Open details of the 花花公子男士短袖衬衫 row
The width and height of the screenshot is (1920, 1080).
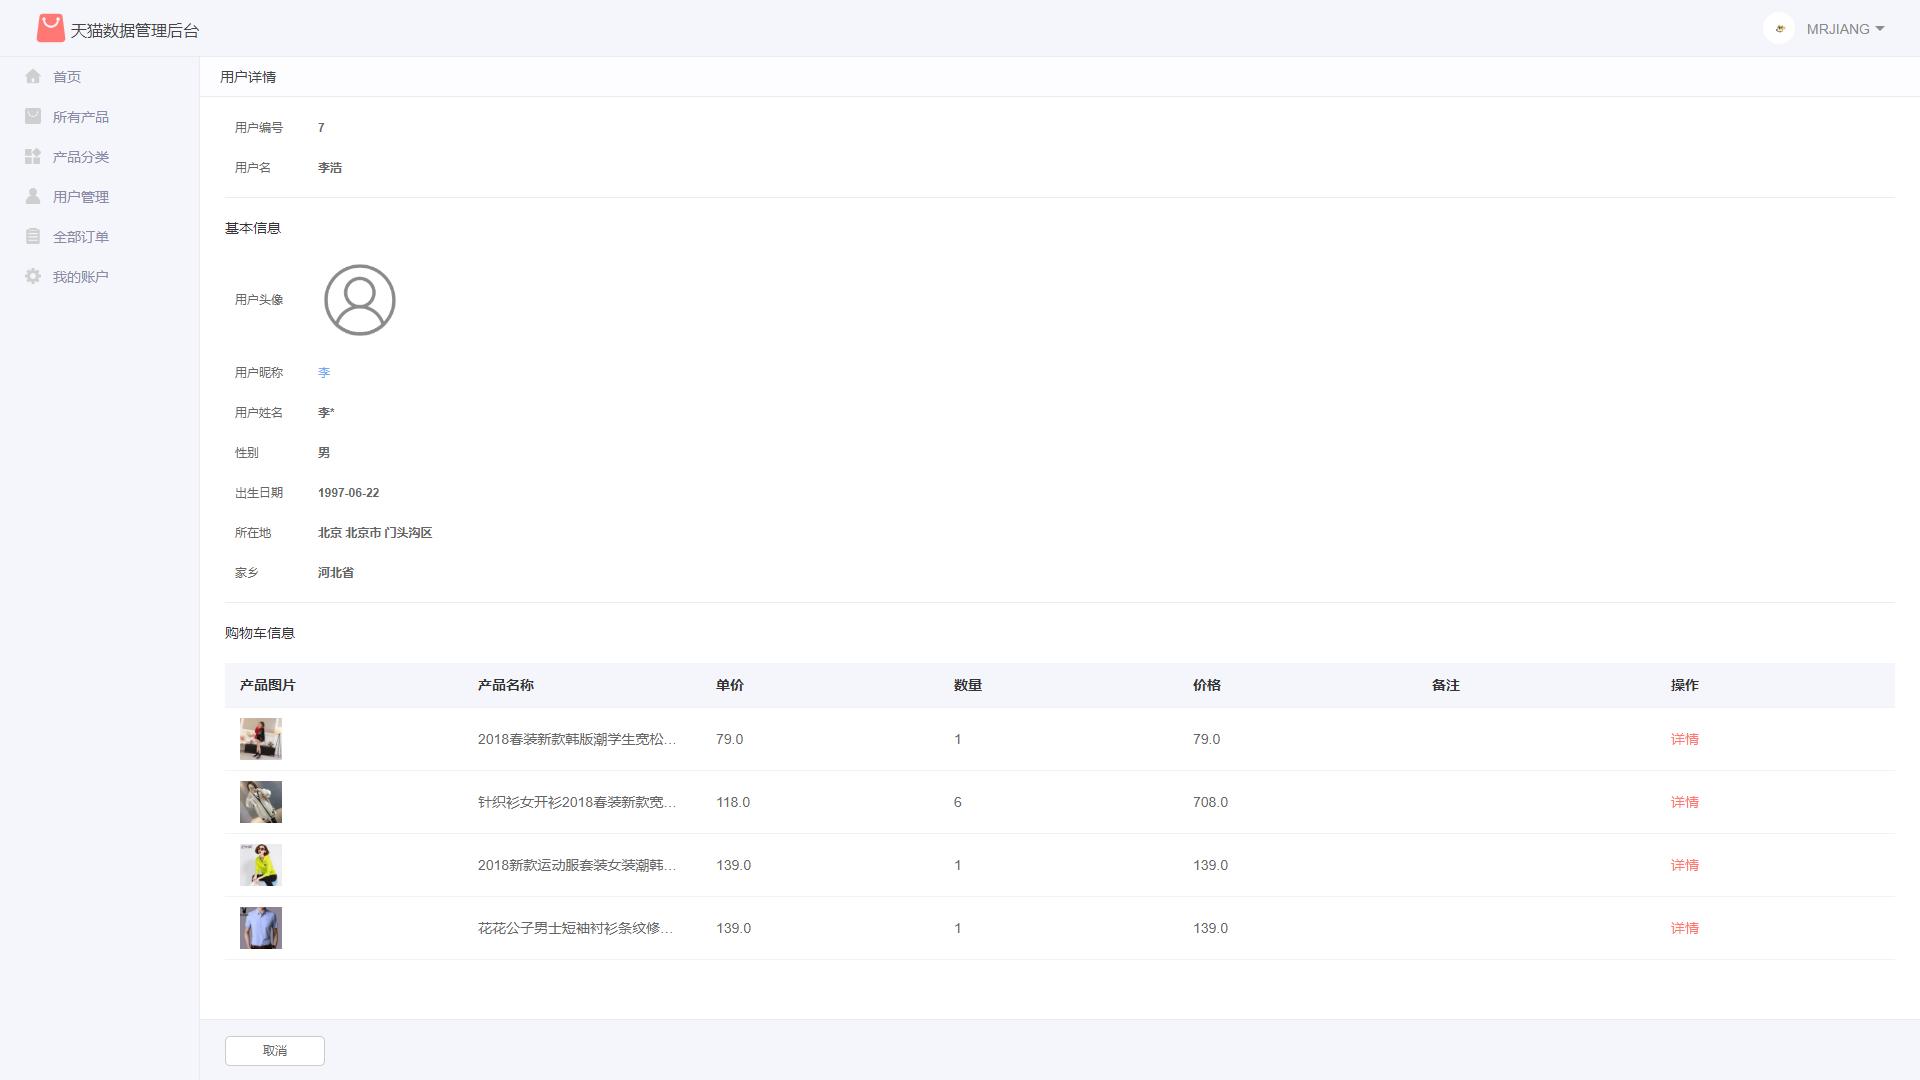(1684, 928)
